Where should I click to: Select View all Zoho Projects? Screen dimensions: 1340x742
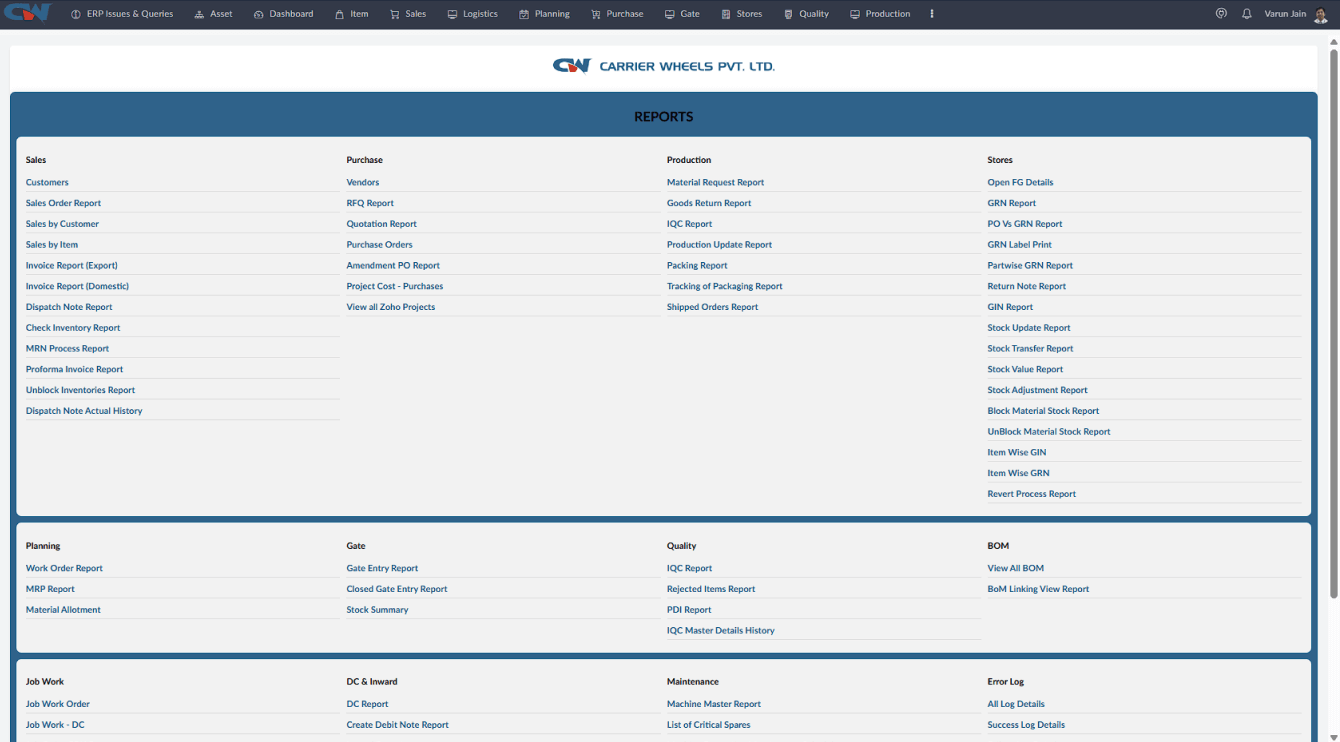point(391,307)
